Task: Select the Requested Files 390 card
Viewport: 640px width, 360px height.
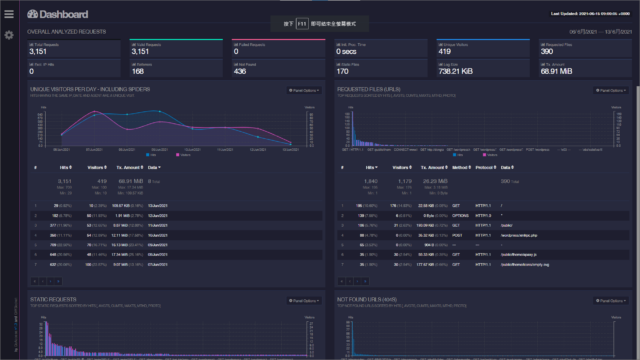Action: [585, 48]
